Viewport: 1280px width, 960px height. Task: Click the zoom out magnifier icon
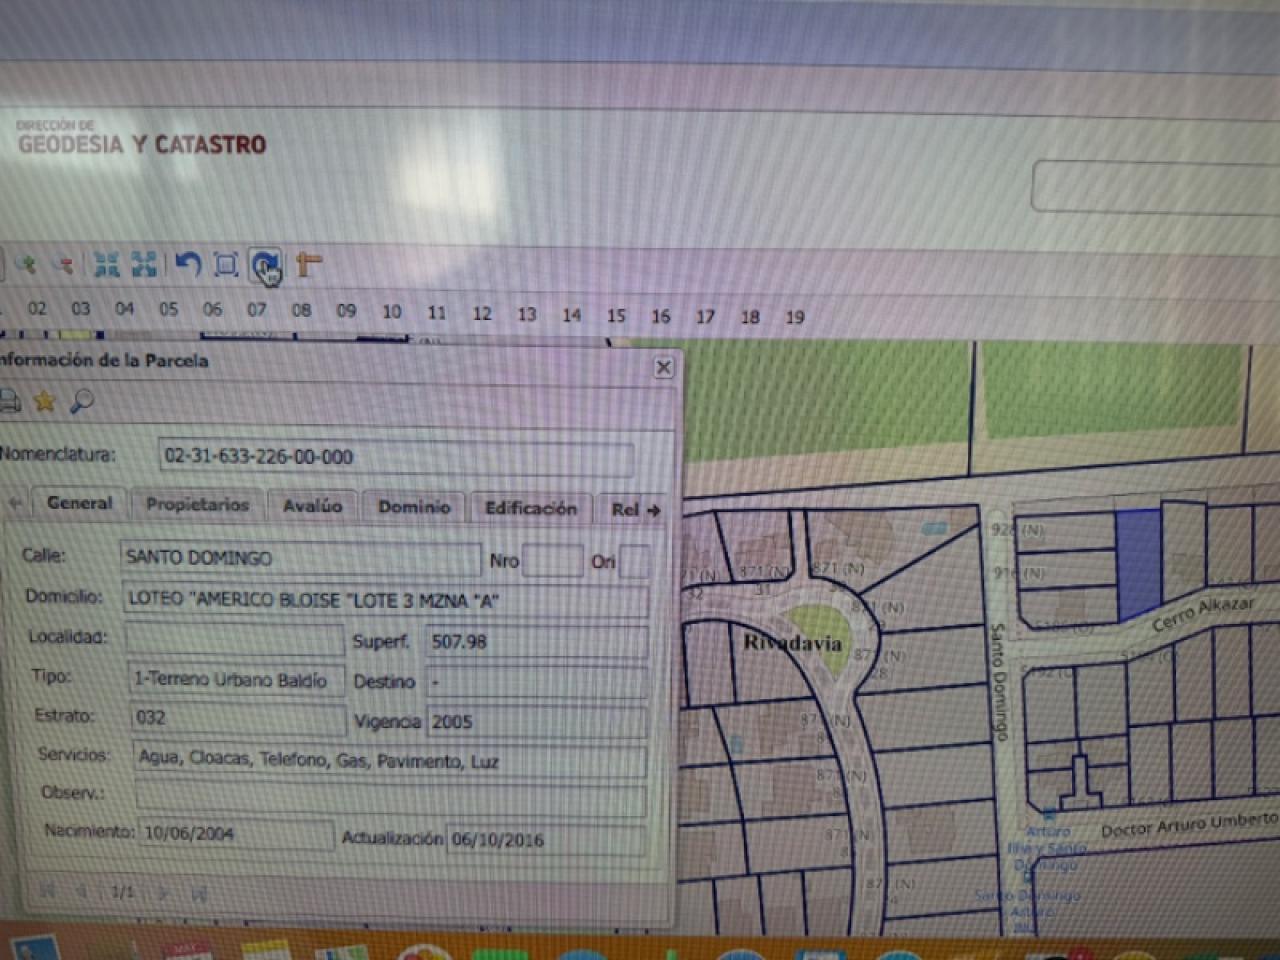tap(65, 265)
